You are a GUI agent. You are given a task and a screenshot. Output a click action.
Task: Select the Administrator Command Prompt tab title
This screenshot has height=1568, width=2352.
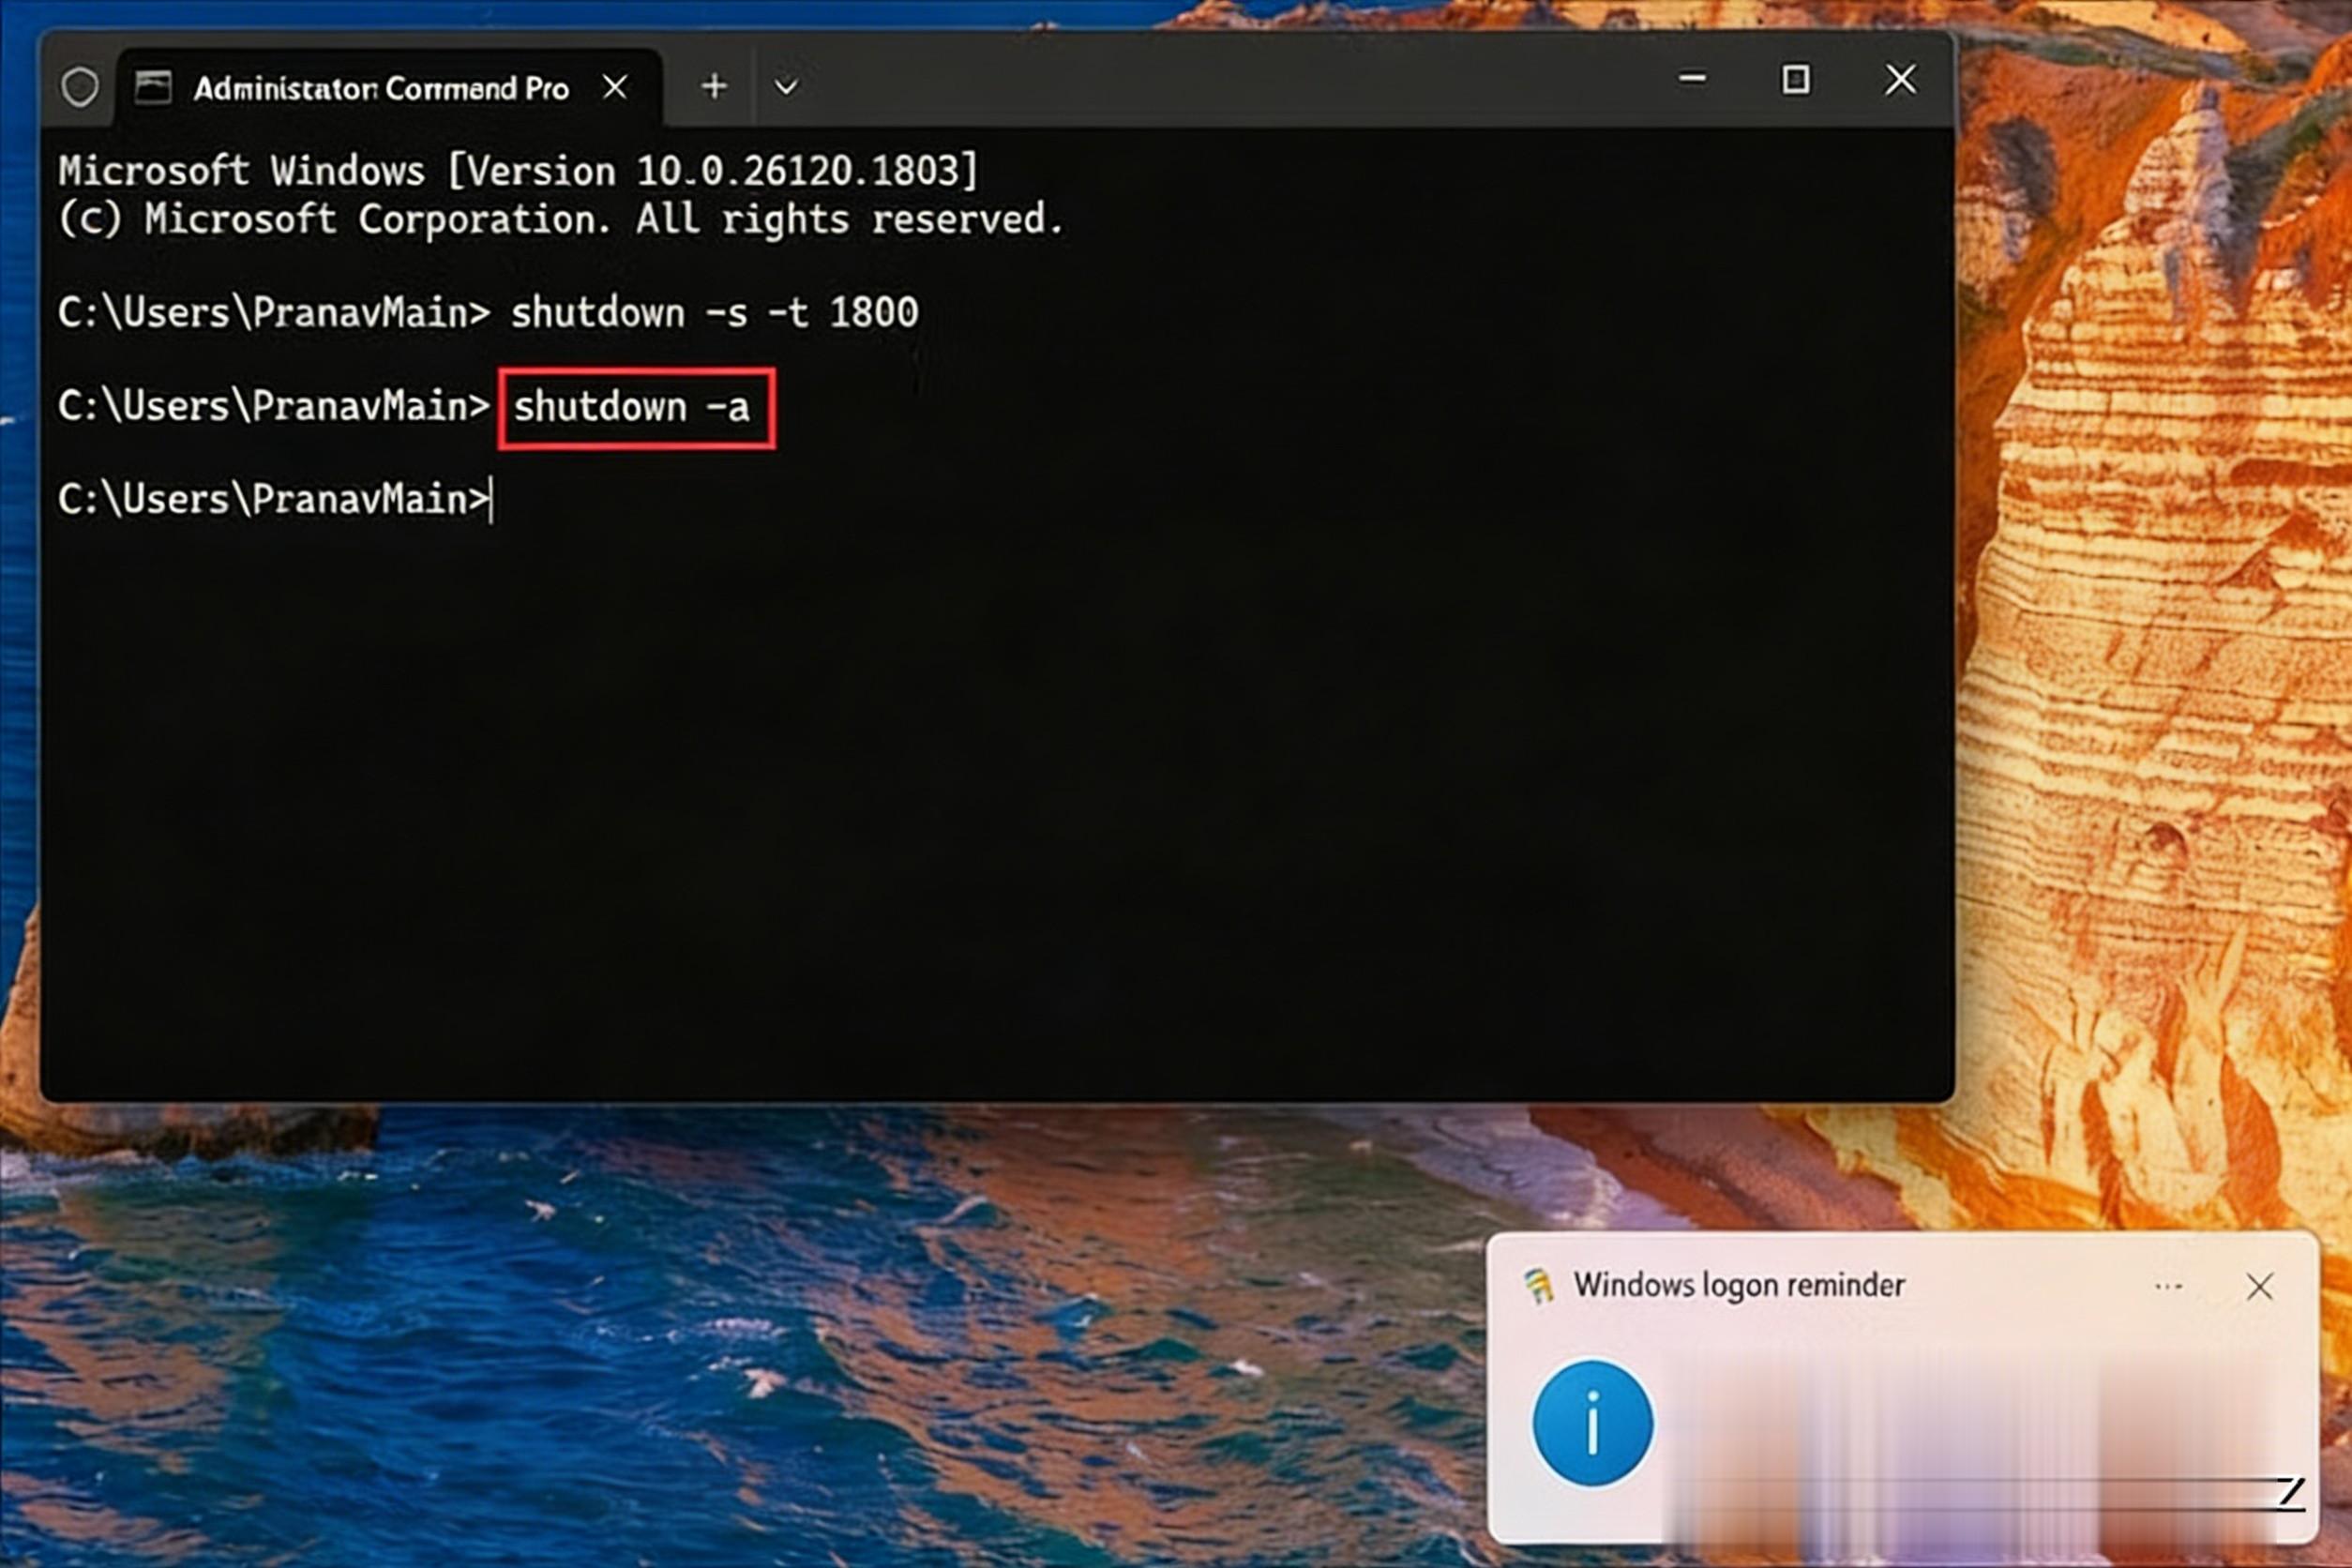381,89
